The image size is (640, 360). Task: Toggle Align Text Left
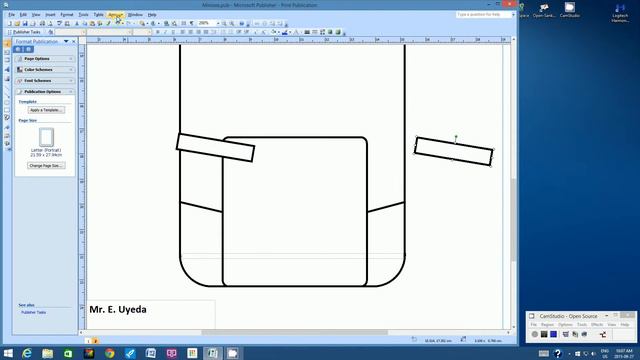[x=182, y=32]
